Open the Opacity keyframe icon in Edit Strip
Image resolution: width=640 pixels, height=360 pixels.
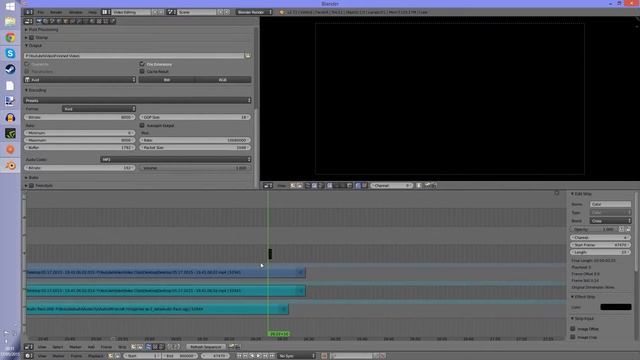[x=622, y=229]
